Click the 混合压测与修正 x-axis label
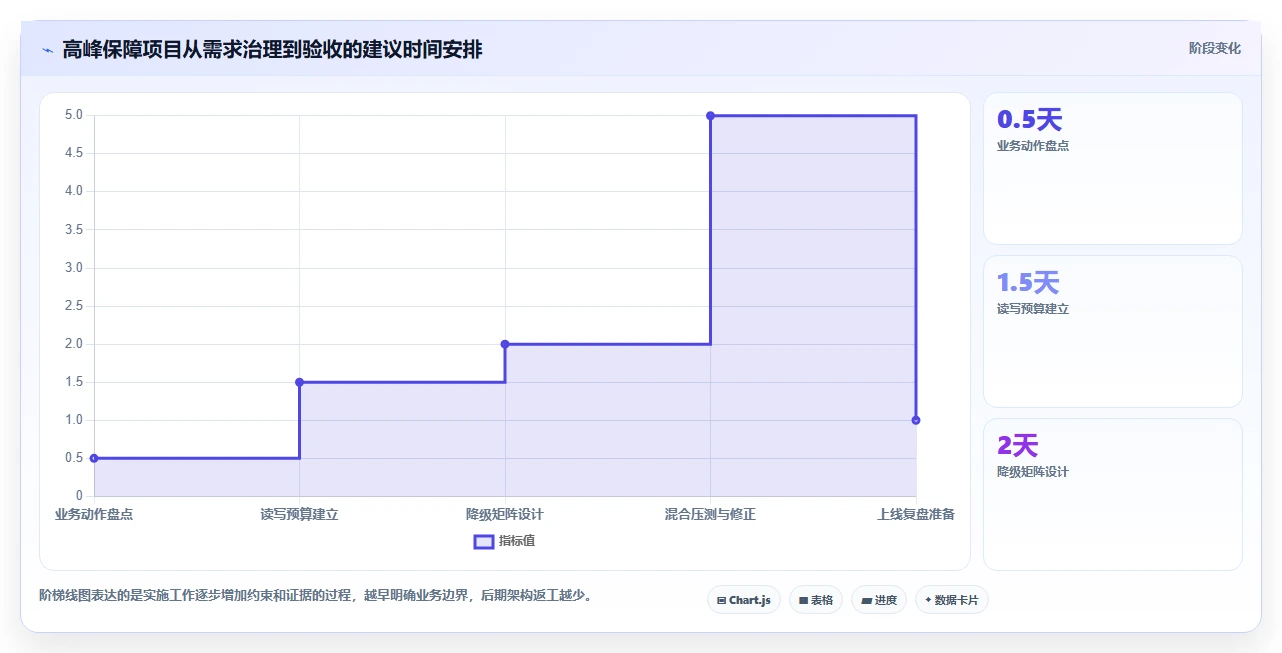Viewport: 1282px width, 653px height. (710, 515)
